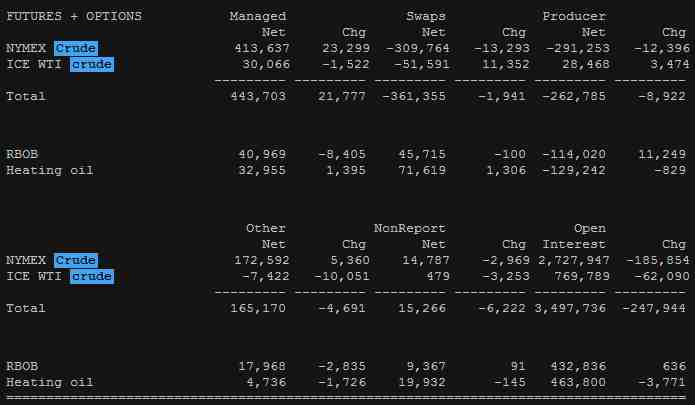Select the Managed column header
Viewport: 695px width, 405px height.
[x=257, y=16]
